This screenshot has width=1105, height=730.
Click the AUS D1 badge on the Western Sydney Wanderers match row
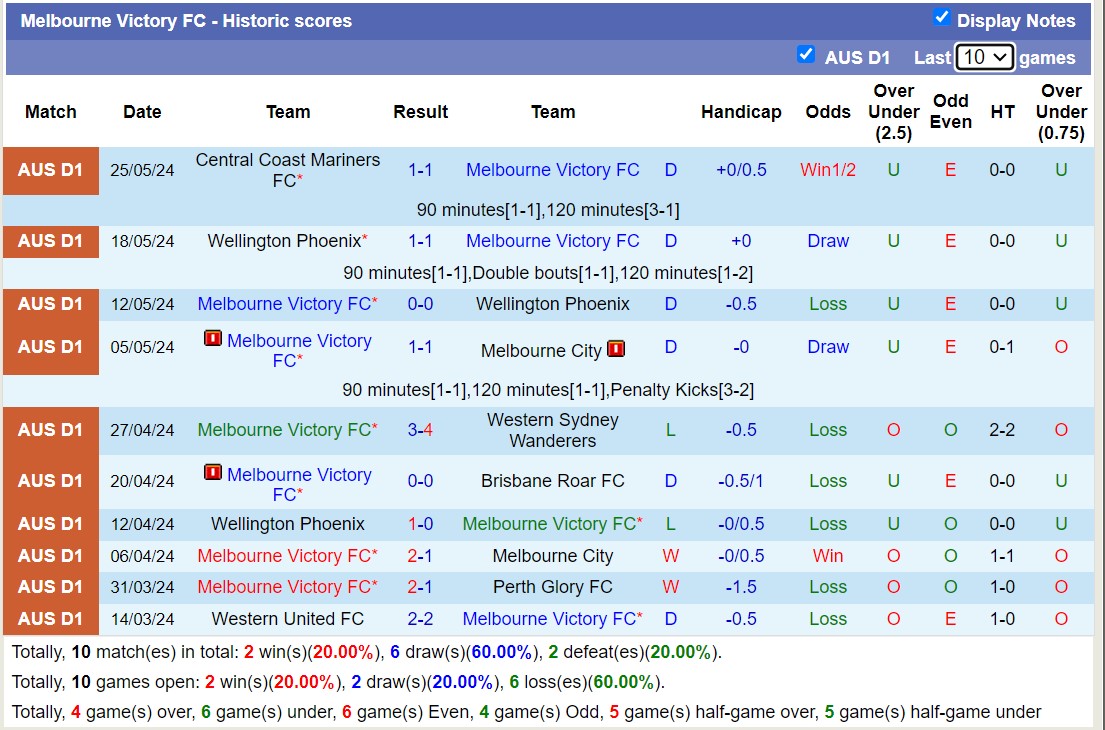tap(50, 430)
